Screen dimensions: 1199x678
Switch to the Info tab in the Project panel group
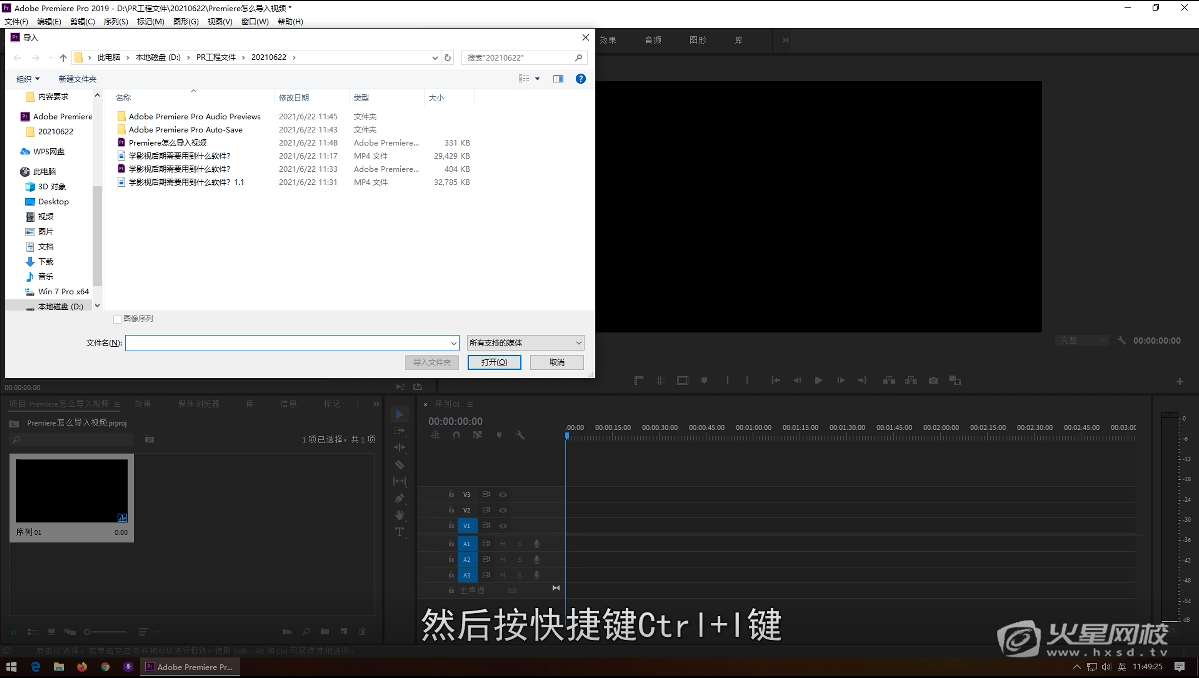288,404
